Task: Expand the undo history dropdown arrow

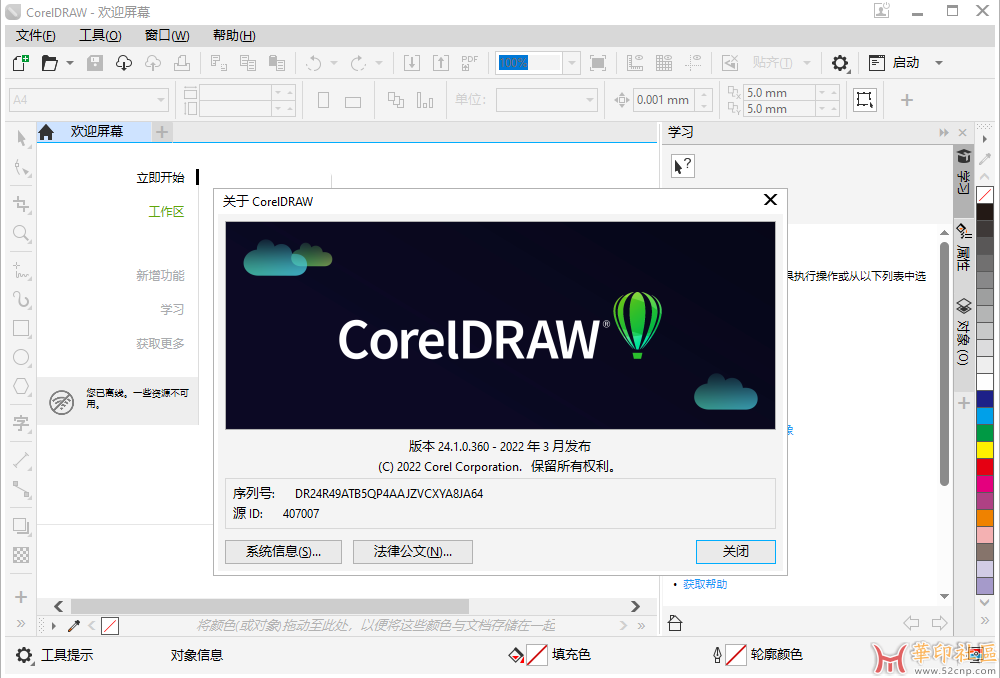Action: pos(334,63)
